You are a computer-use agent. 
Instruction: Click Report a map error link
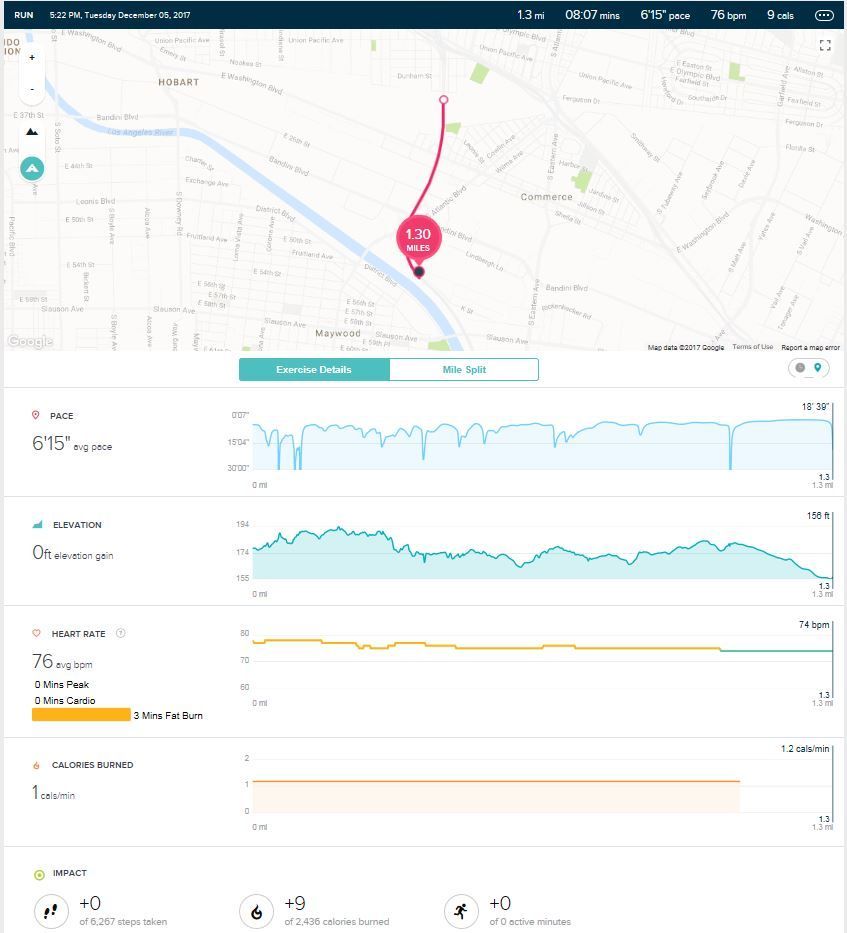click(810, 347)
